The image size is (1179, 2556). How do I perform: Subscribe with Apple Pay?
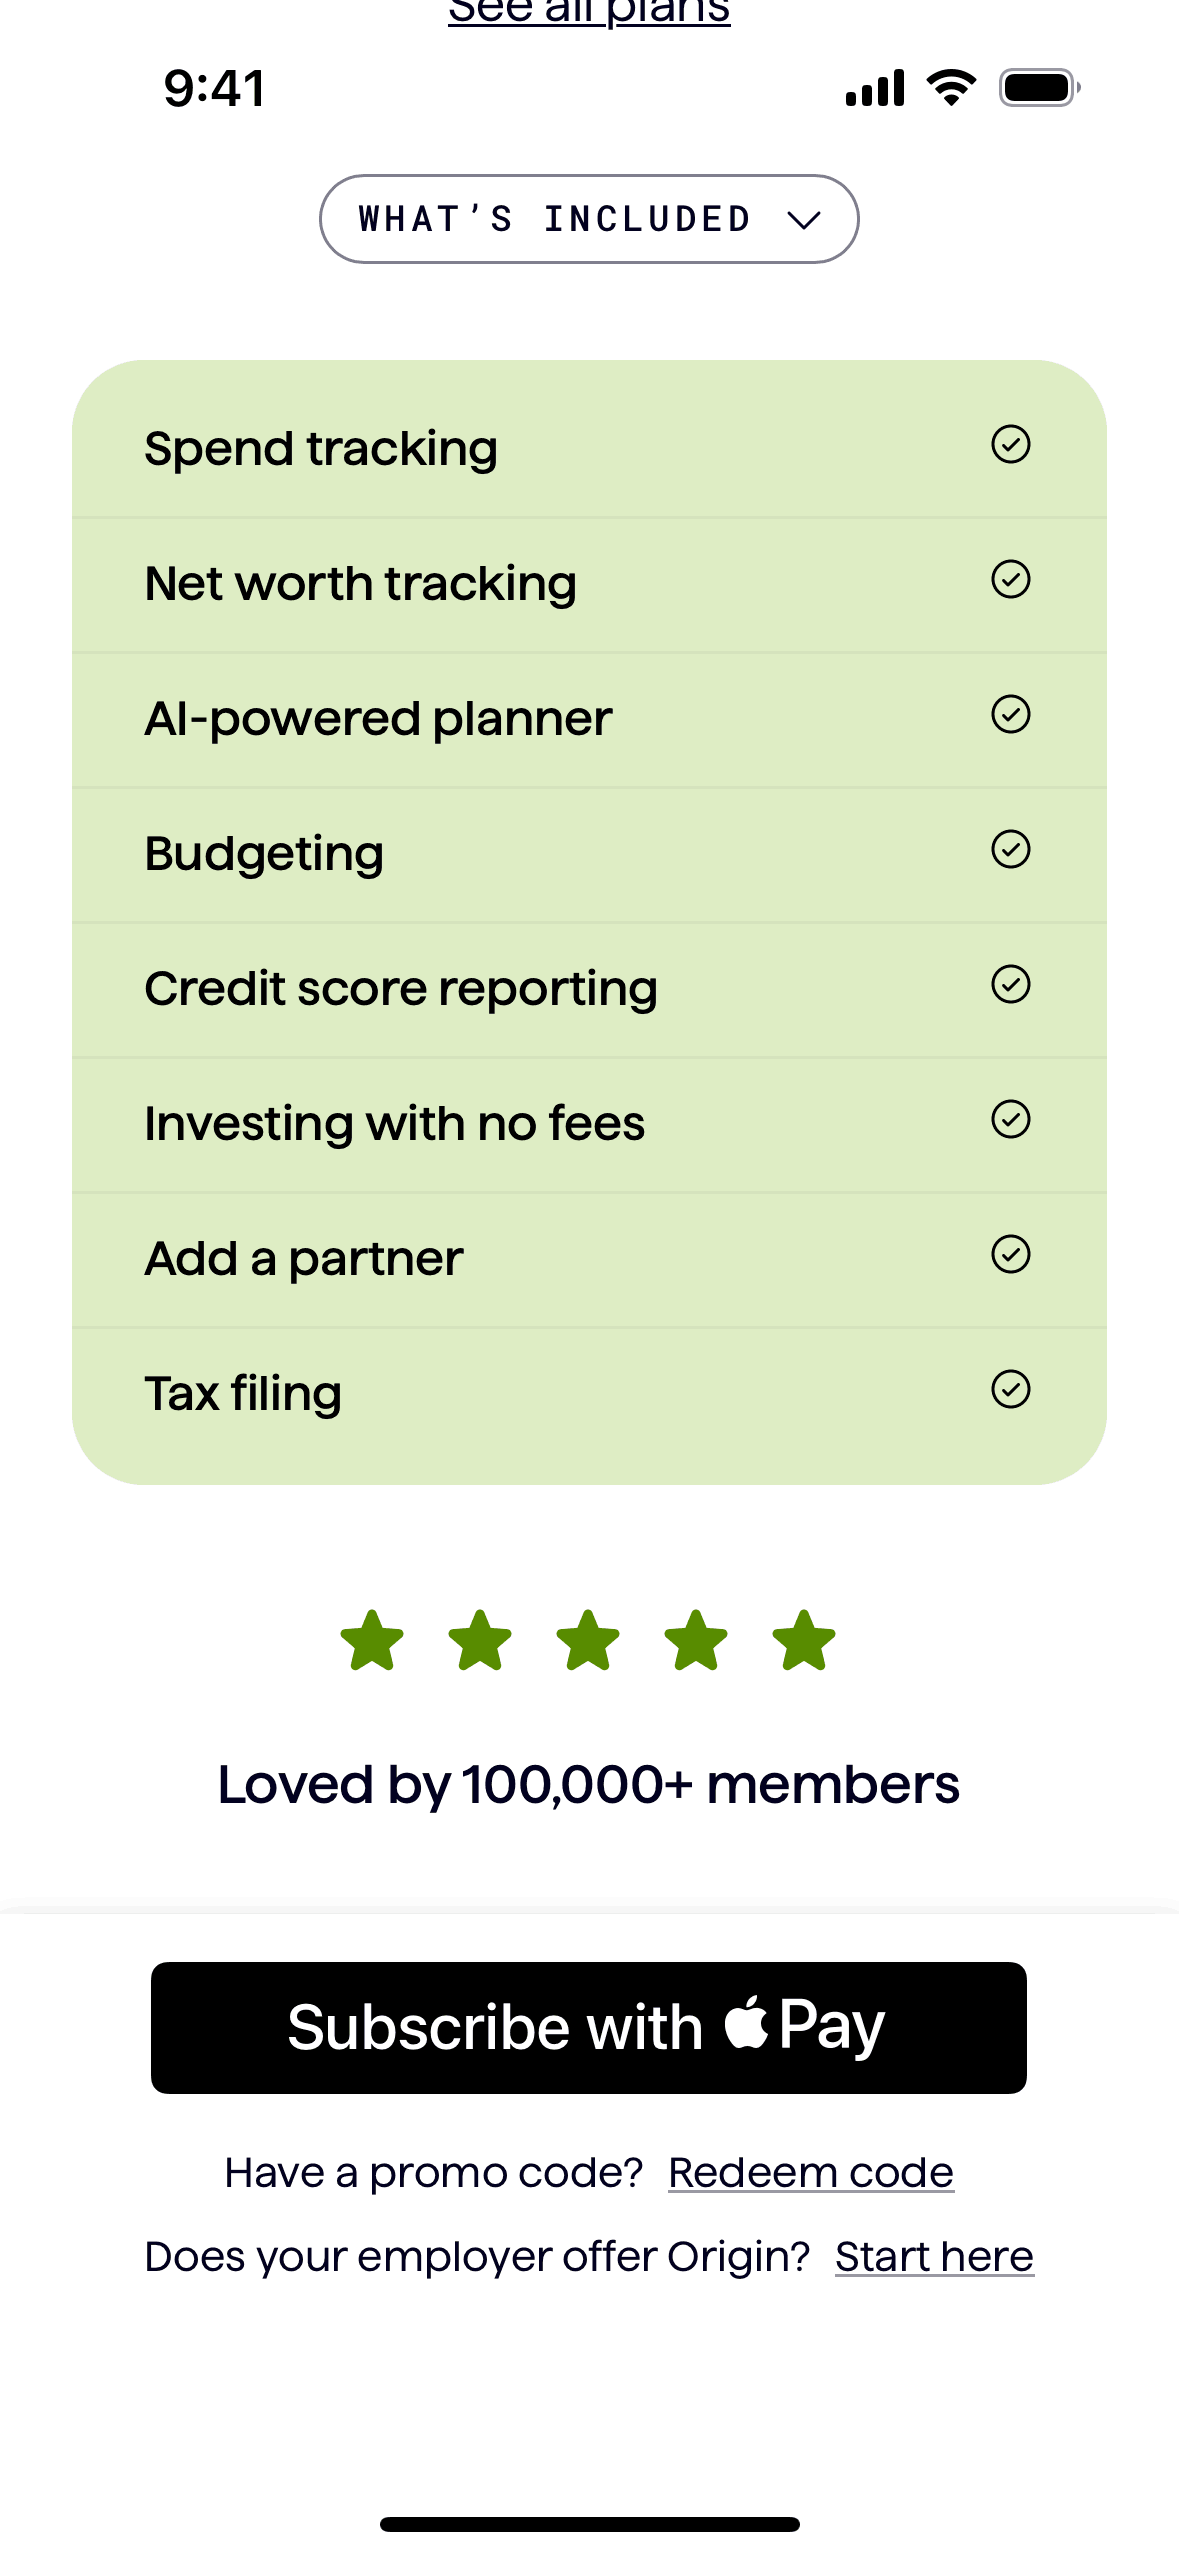click(588, 2027)
